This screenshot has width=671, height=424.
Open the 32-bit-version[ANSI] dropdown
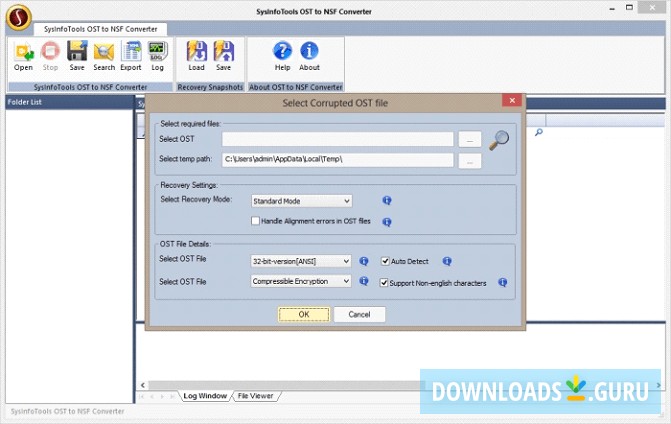click(301, 261)
